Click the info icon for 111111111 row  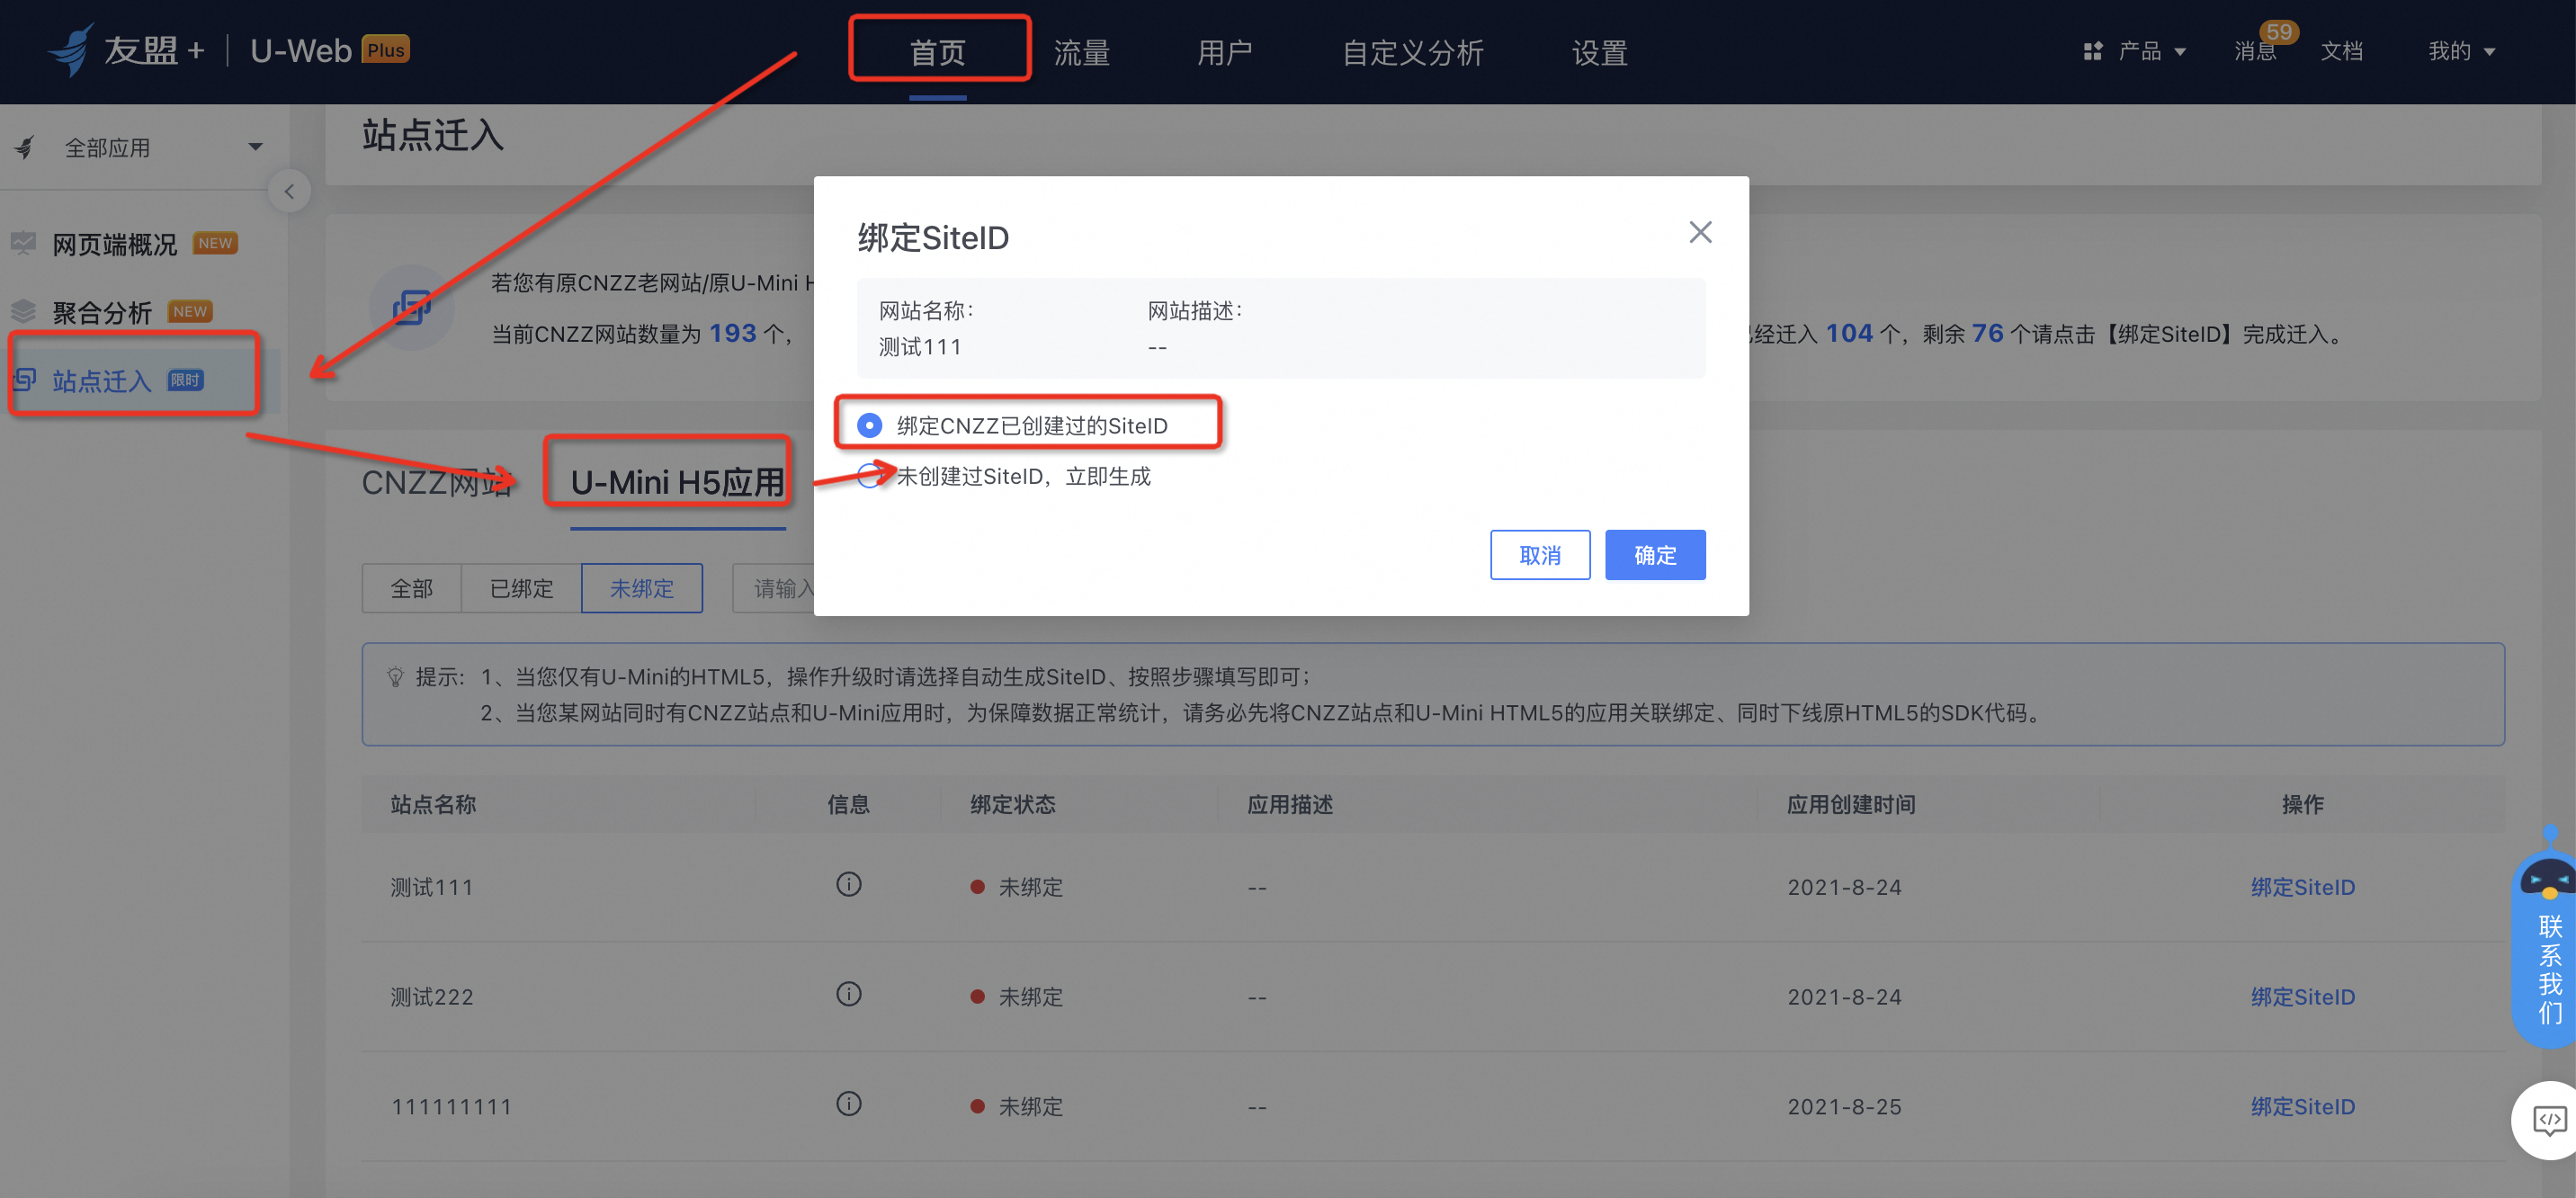pos(848,1104)
